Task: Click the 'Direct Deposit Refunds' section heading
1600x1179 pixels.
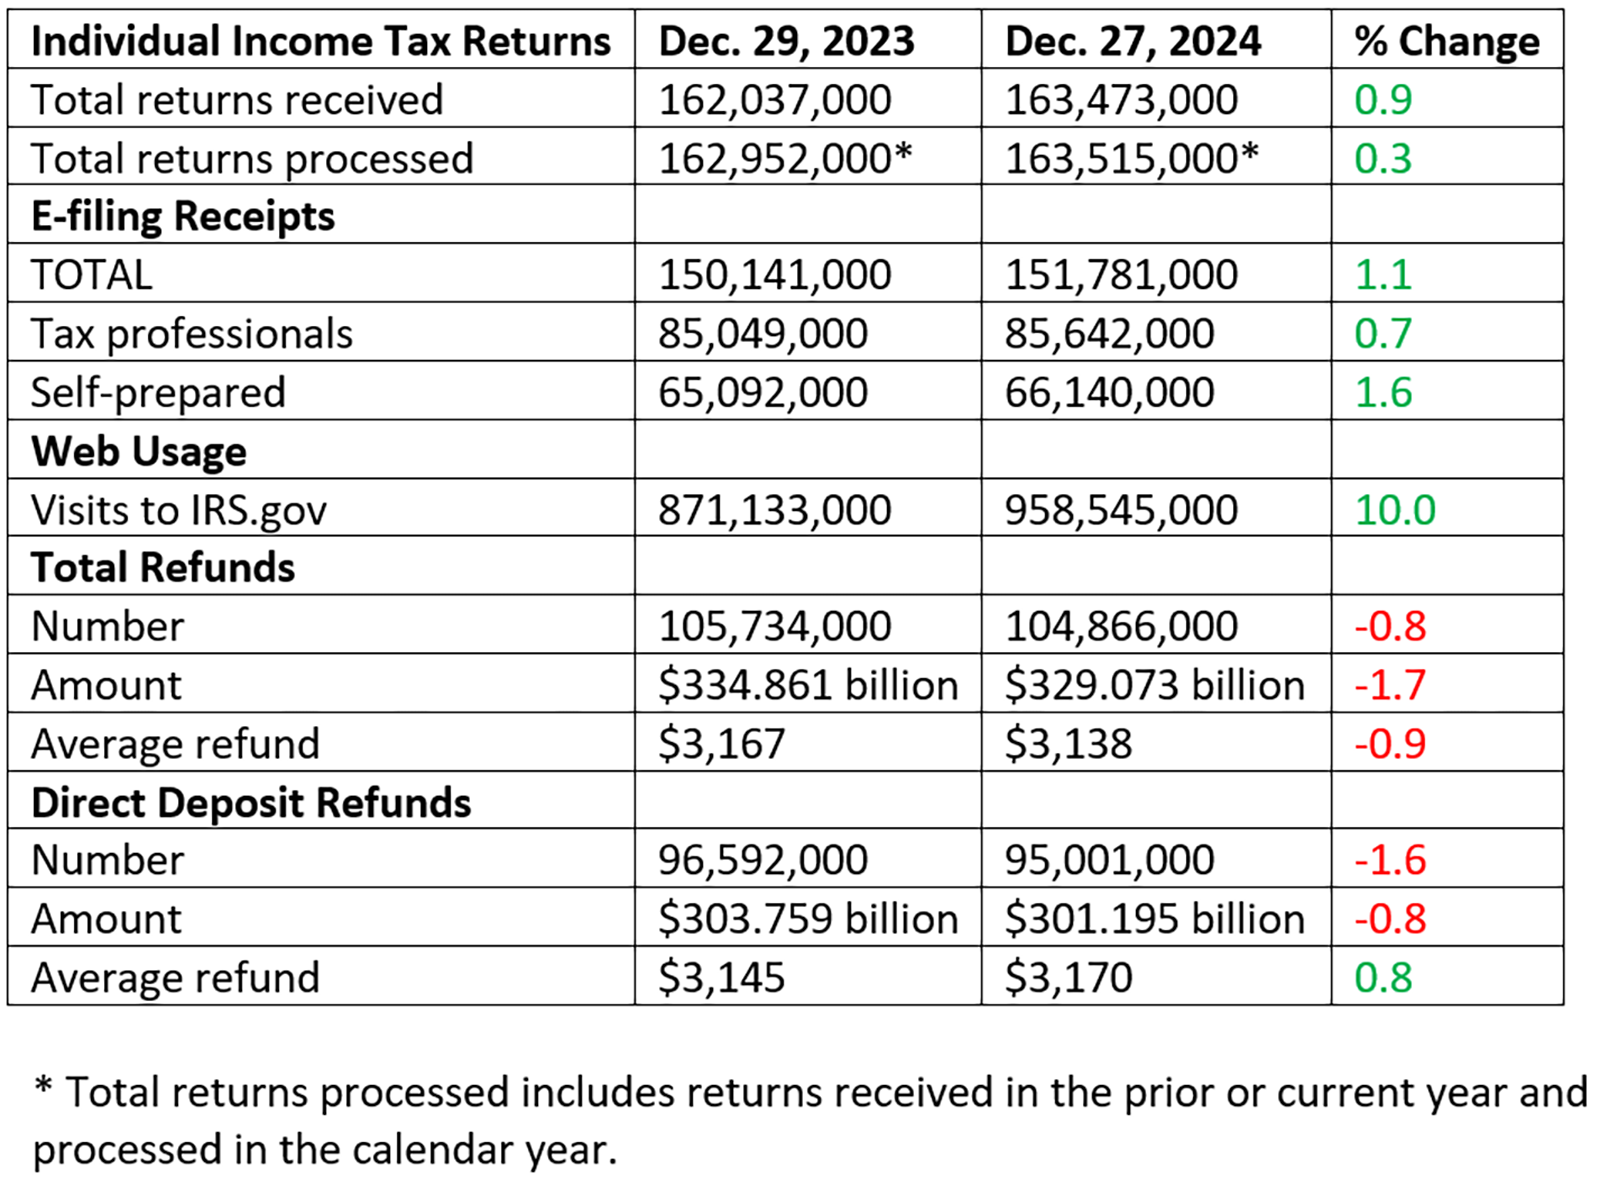Action: [251, 803]
